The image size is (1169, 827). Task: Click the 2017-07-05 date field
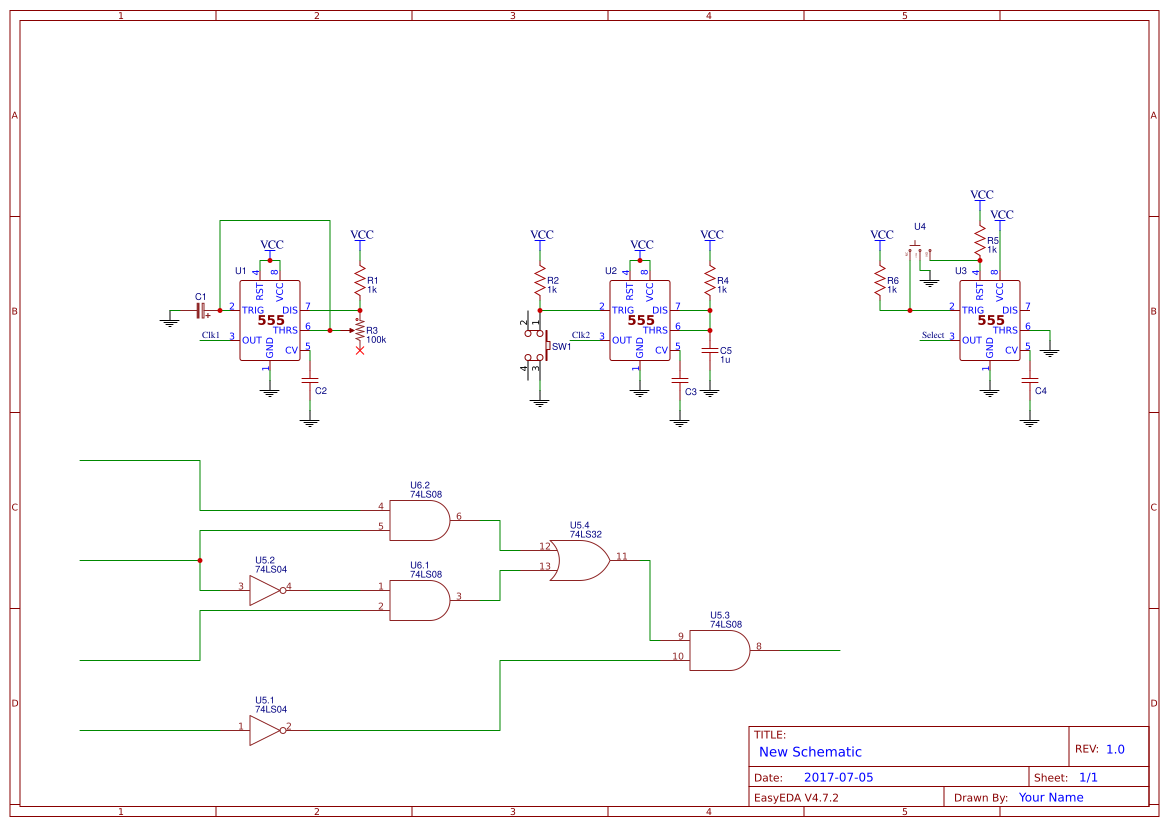tap(838, 776)
